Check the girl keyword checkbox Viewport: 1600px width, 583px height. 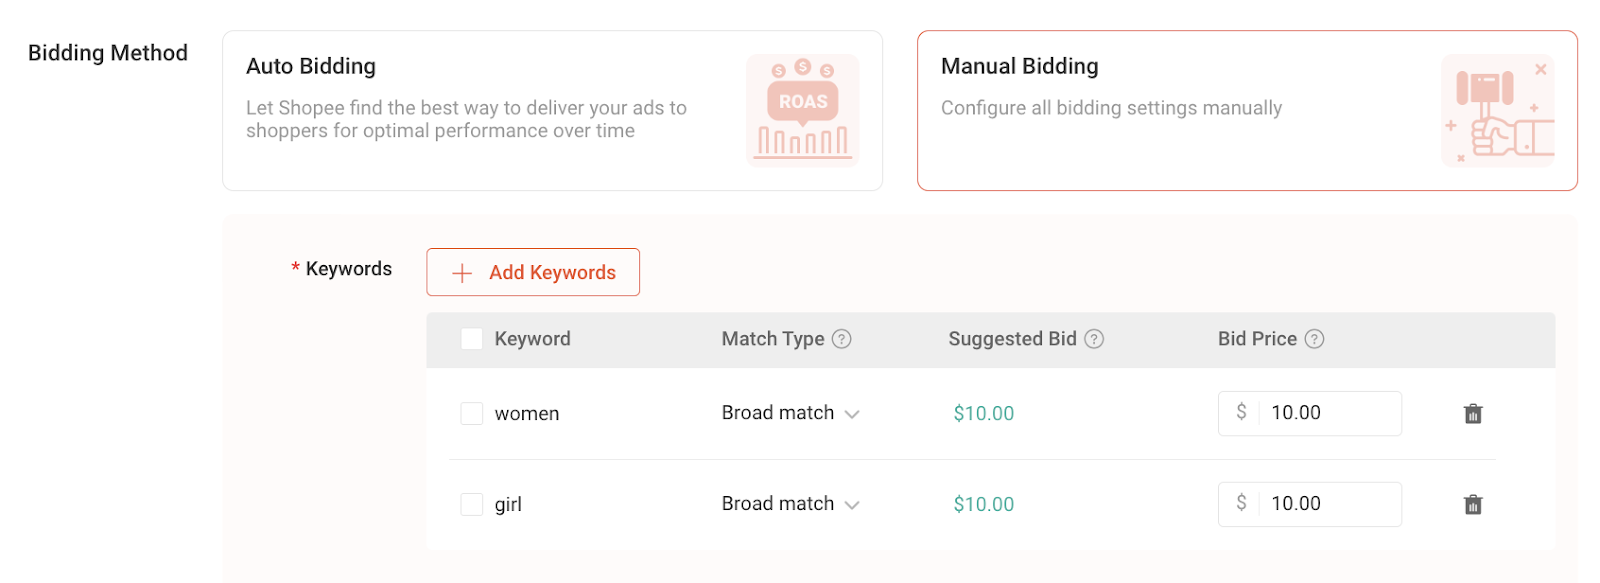471,505
